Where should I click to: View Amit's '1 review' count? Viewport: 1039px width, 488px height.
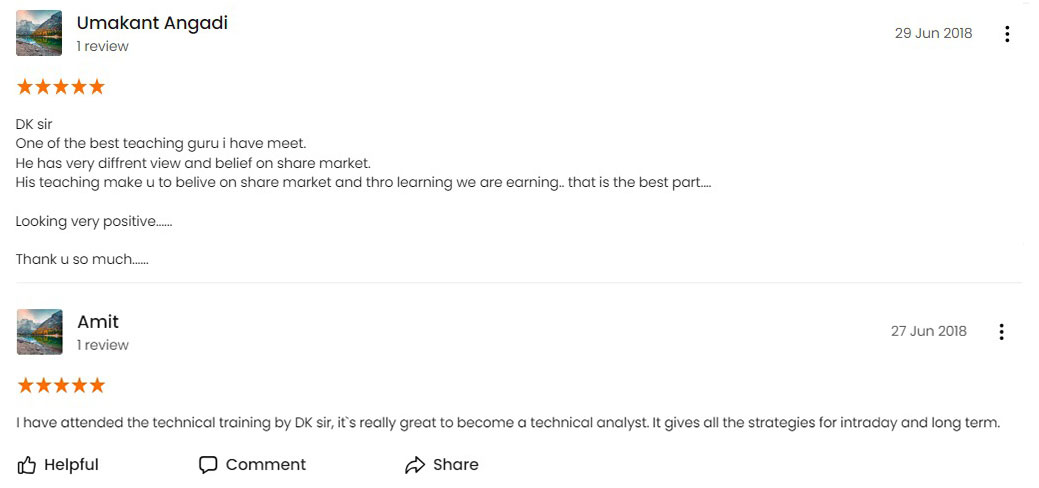point(103,345)
